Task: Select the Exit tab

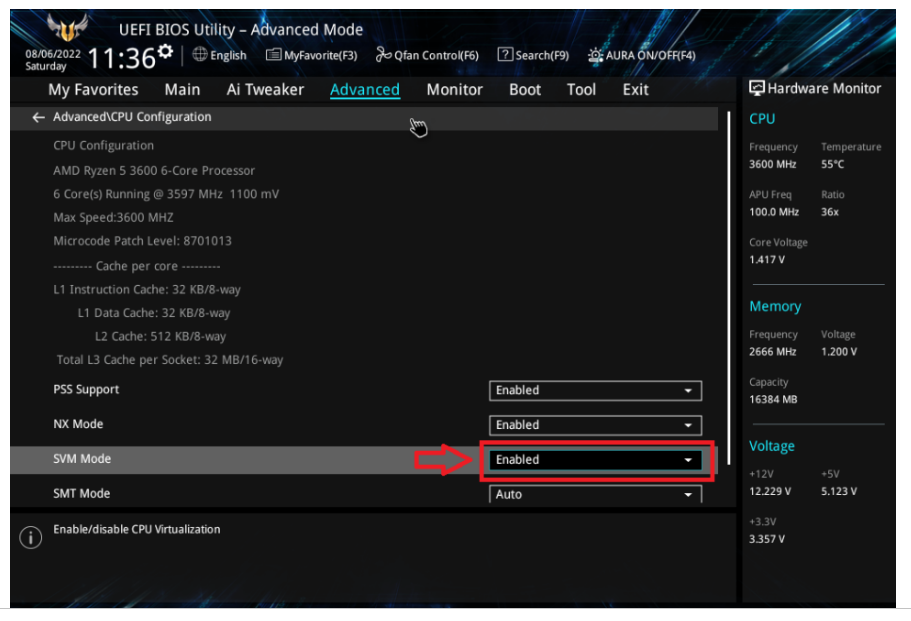Action: point(635,89)
